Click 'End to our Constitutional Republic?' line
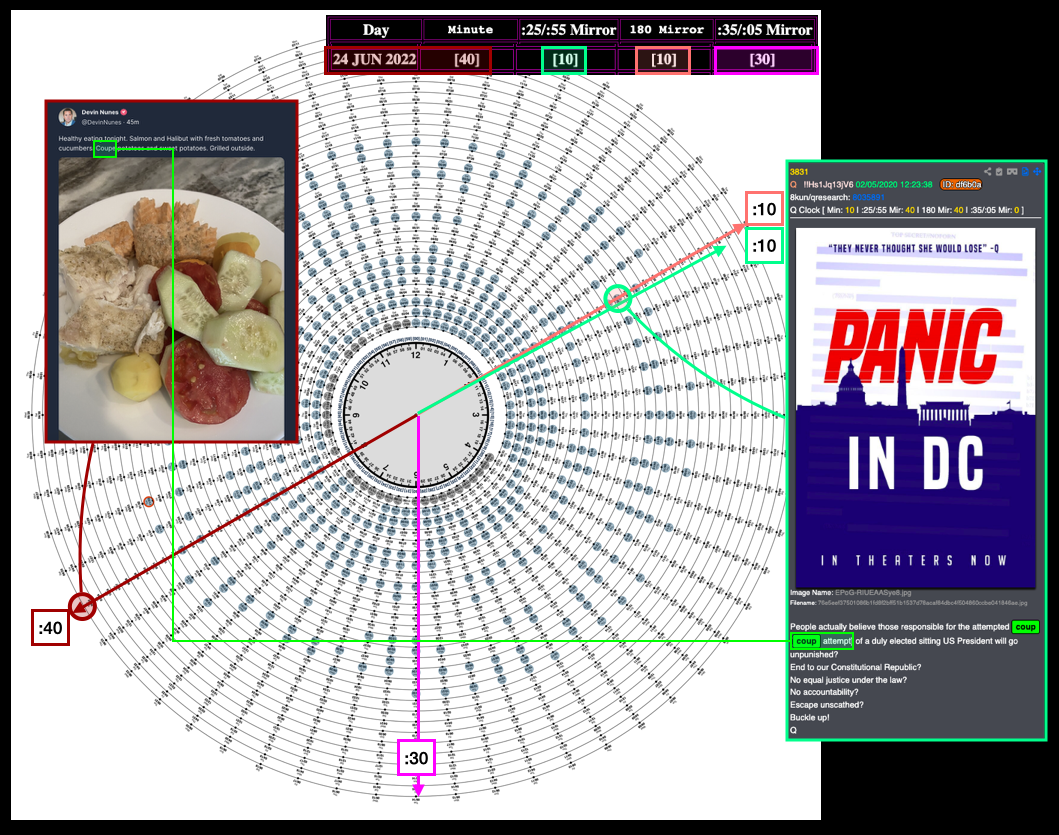Image resolution: width=1059 pixels, height=835 pixels. pos(856,667)
